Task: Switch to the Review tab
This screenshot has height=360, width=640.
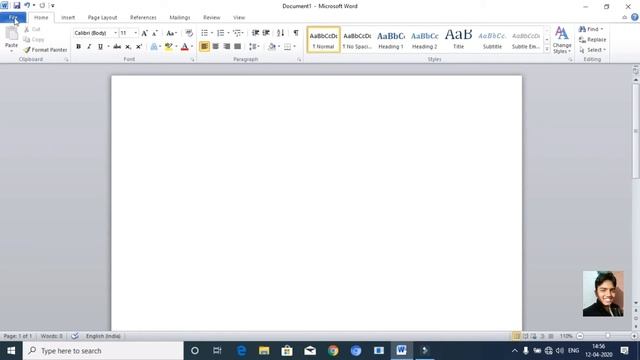Action: point(211,18)
